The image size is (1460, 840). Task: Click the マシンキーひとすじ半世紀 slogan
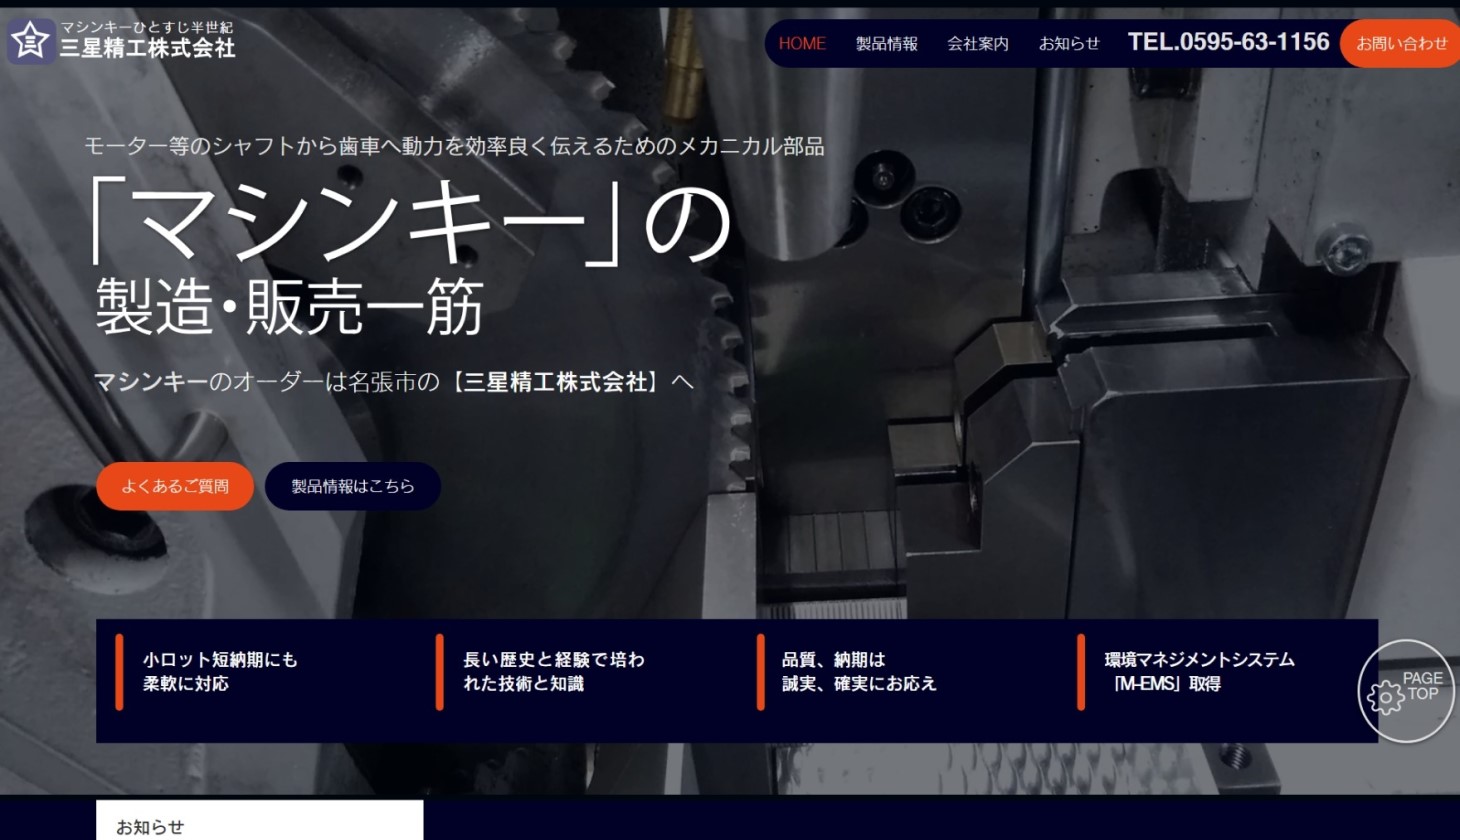click(147, 27)
